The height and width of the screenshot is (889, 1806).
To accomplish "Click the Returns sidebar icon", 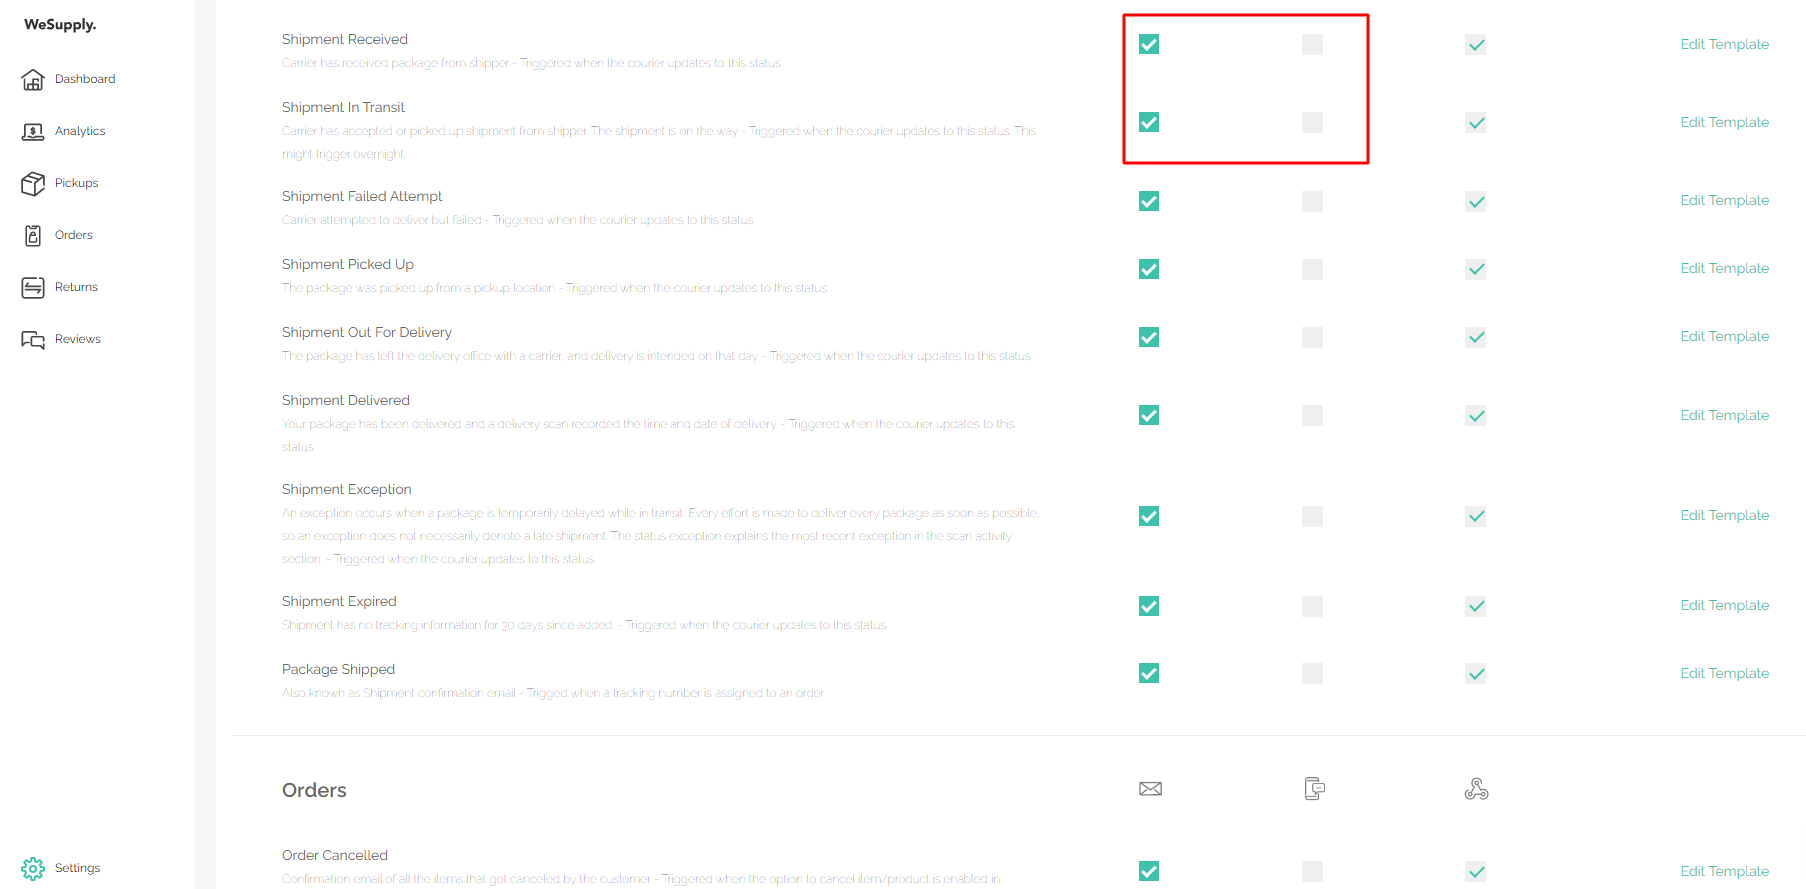I will point(33,287).
